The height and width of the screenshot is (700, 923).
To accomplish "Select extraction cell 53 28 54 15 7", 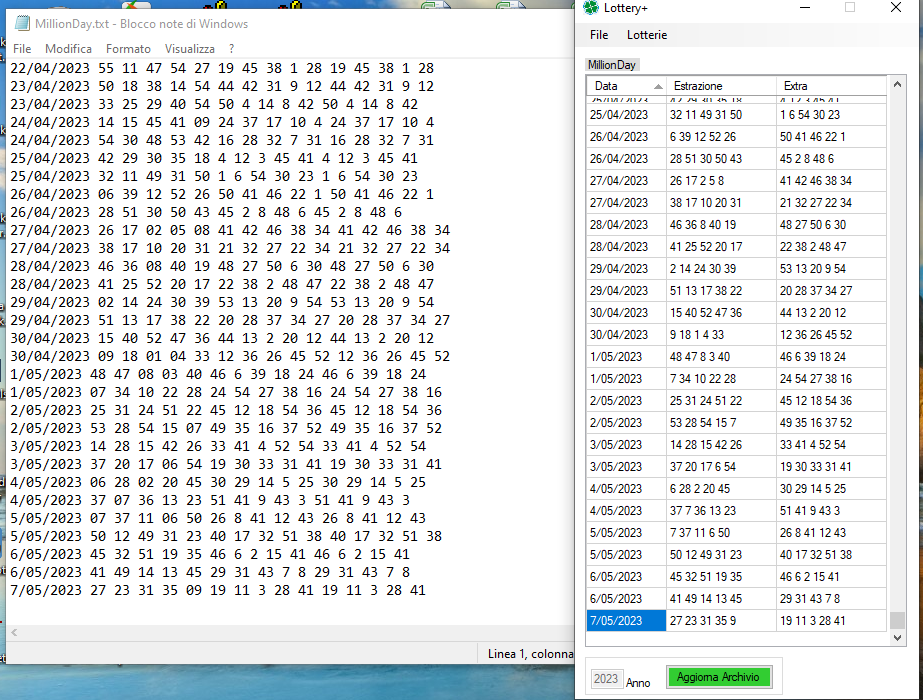I will click(721, 423).
